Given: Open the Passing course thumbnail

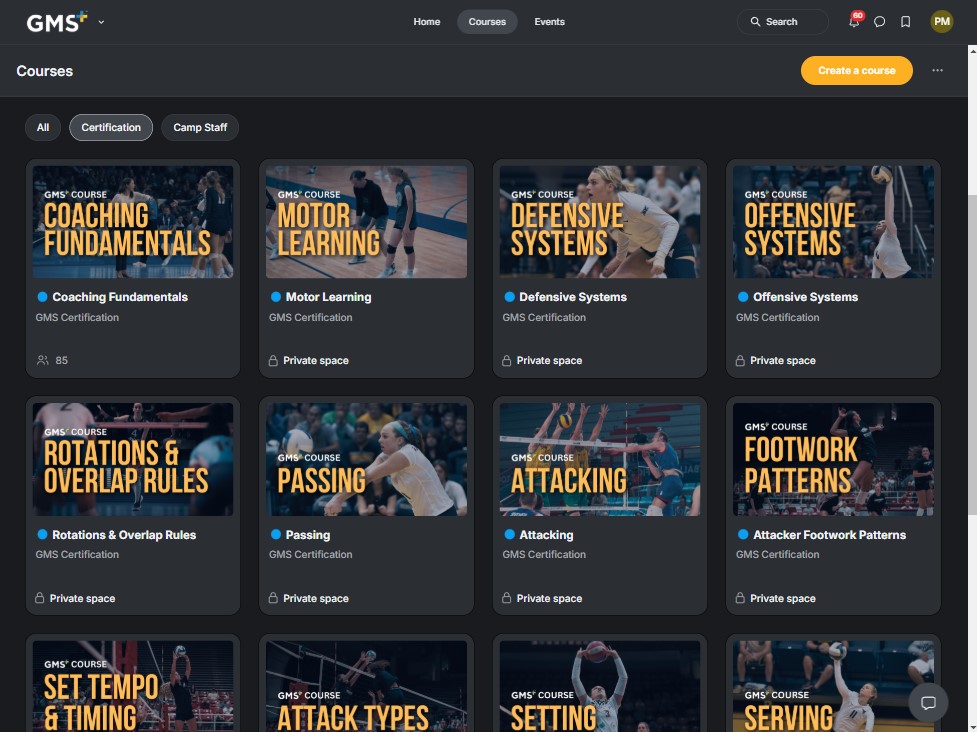Looking at the screenshot, I should pyautogui.click(x=366, y=459).
